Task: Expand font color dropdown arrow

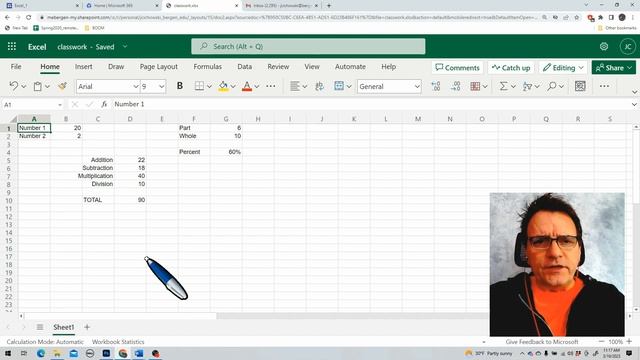Action: tap(257, 87)
